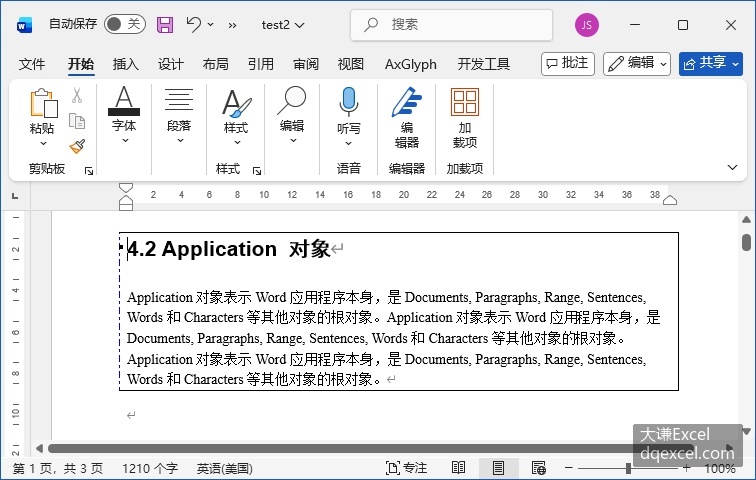This screenshot has height=480, width=756.
Task: Switch to read mode view icon
Action: 459,468
